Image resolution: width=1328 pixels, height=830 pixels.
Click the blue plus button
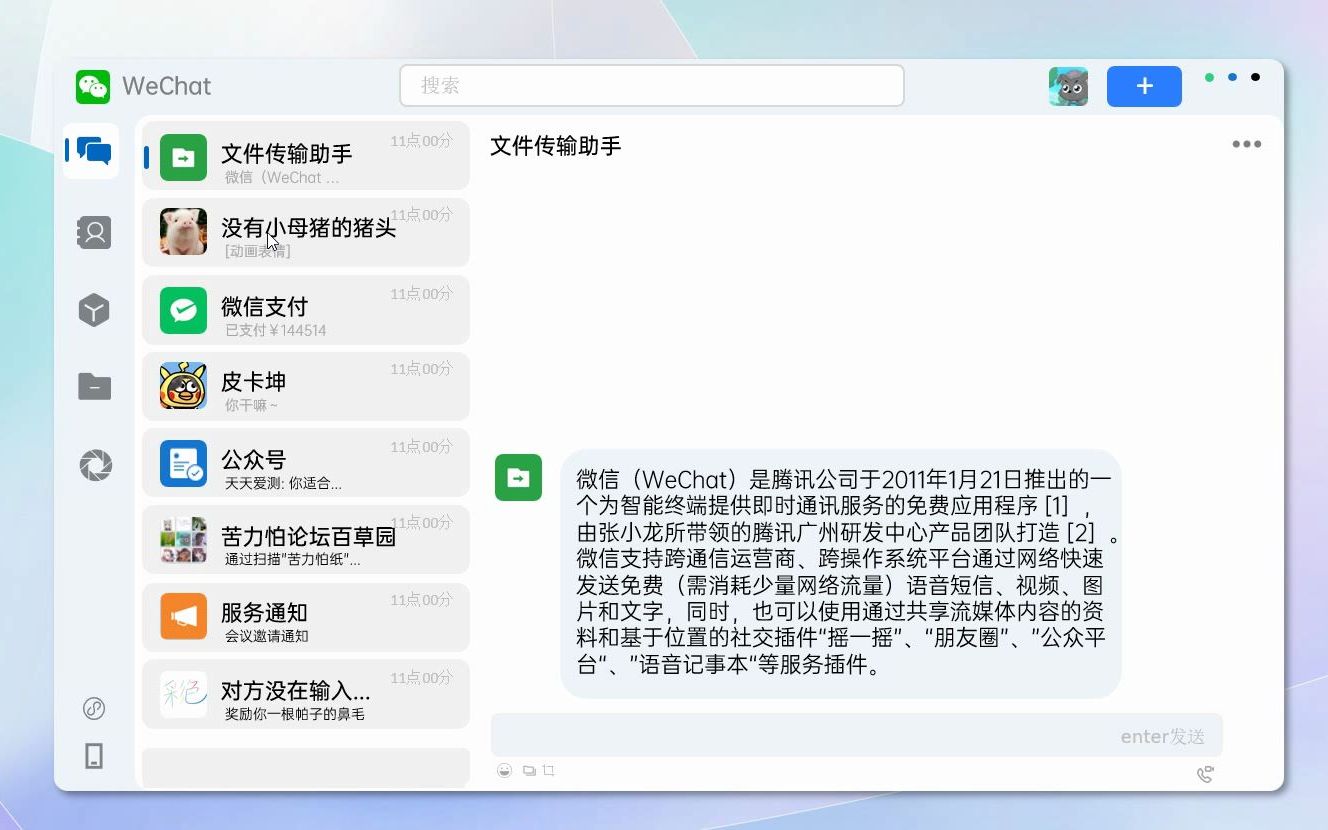click(x=1144, y=86)
